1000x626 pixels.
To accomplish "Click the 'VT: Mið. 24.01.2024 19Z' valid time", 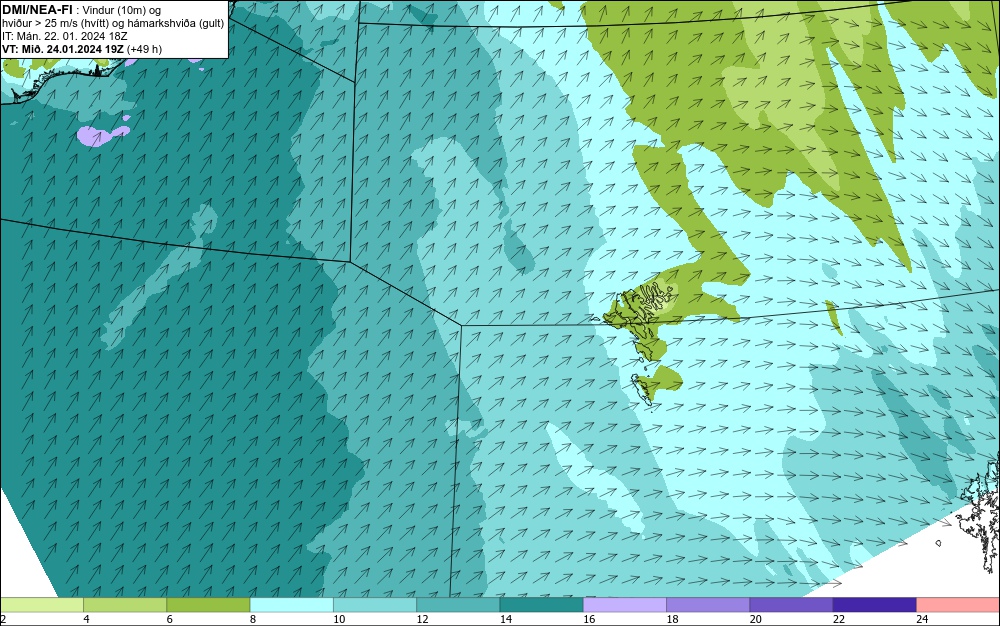I will pyautogui.click(x=63, y=49).
